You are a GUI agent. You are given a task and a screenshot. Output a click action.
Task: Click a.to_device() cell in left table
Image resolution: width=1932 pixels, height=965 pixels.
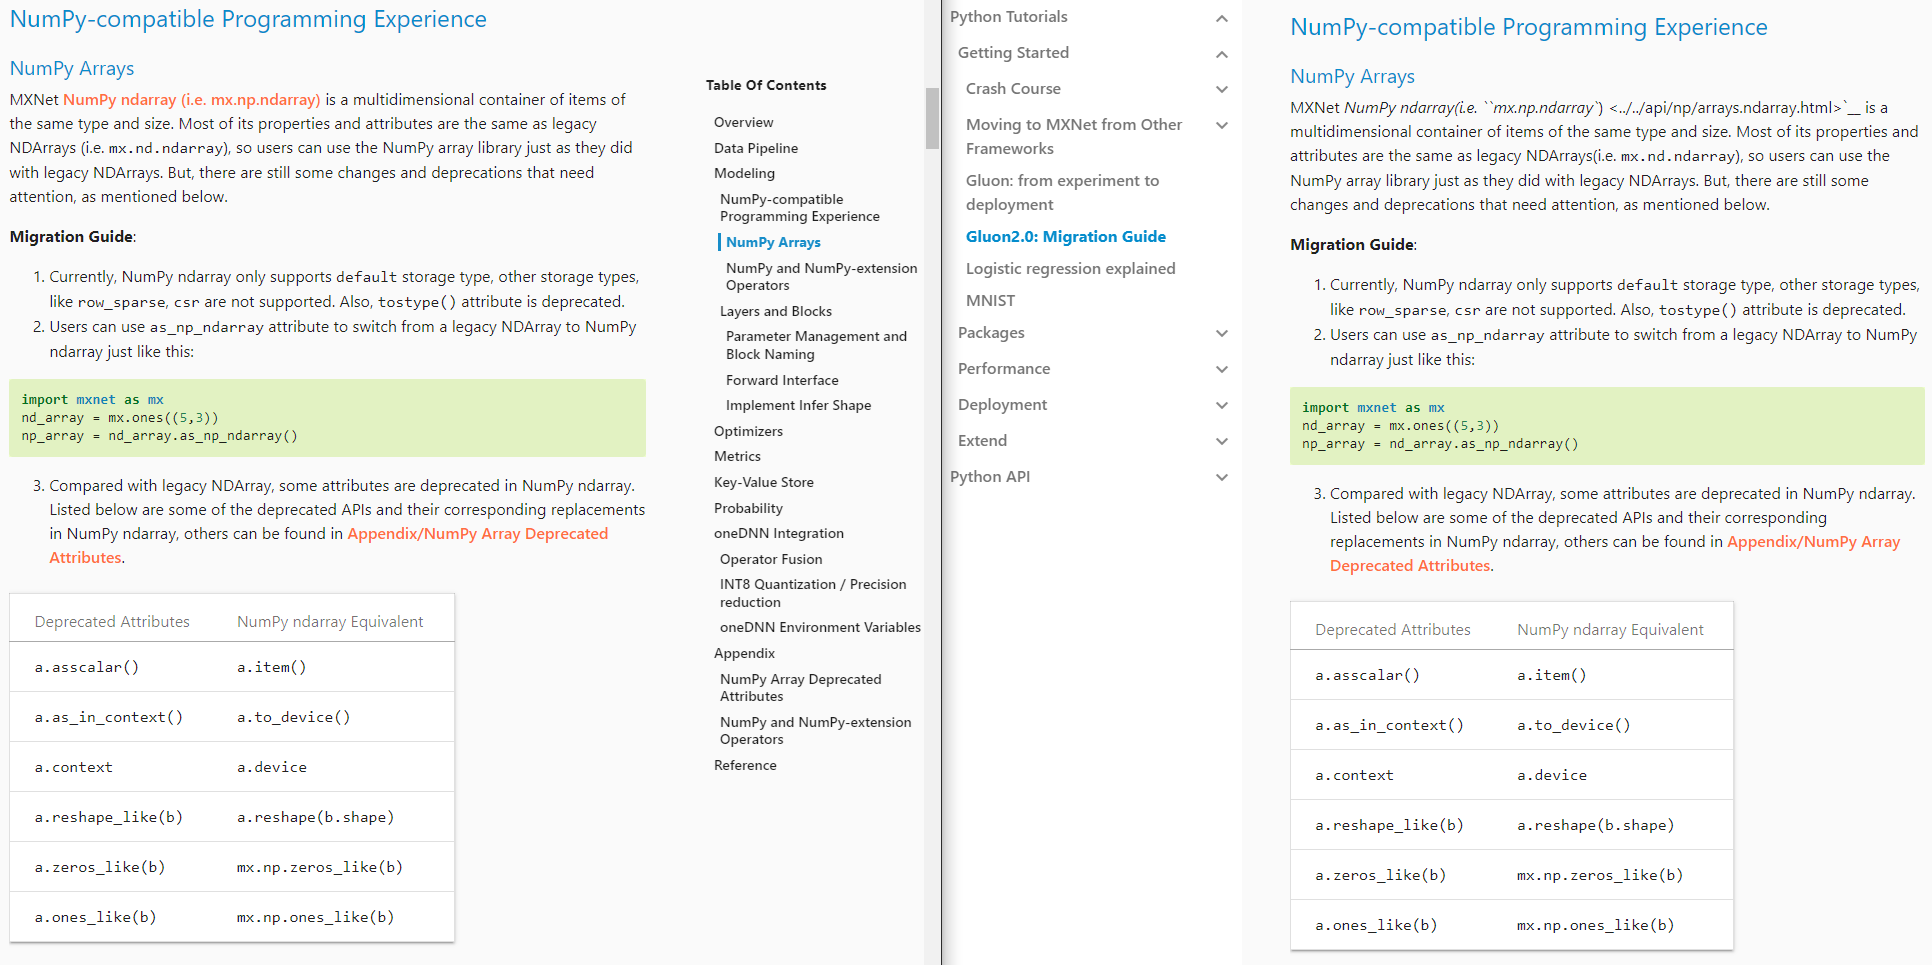pos(293,717)
